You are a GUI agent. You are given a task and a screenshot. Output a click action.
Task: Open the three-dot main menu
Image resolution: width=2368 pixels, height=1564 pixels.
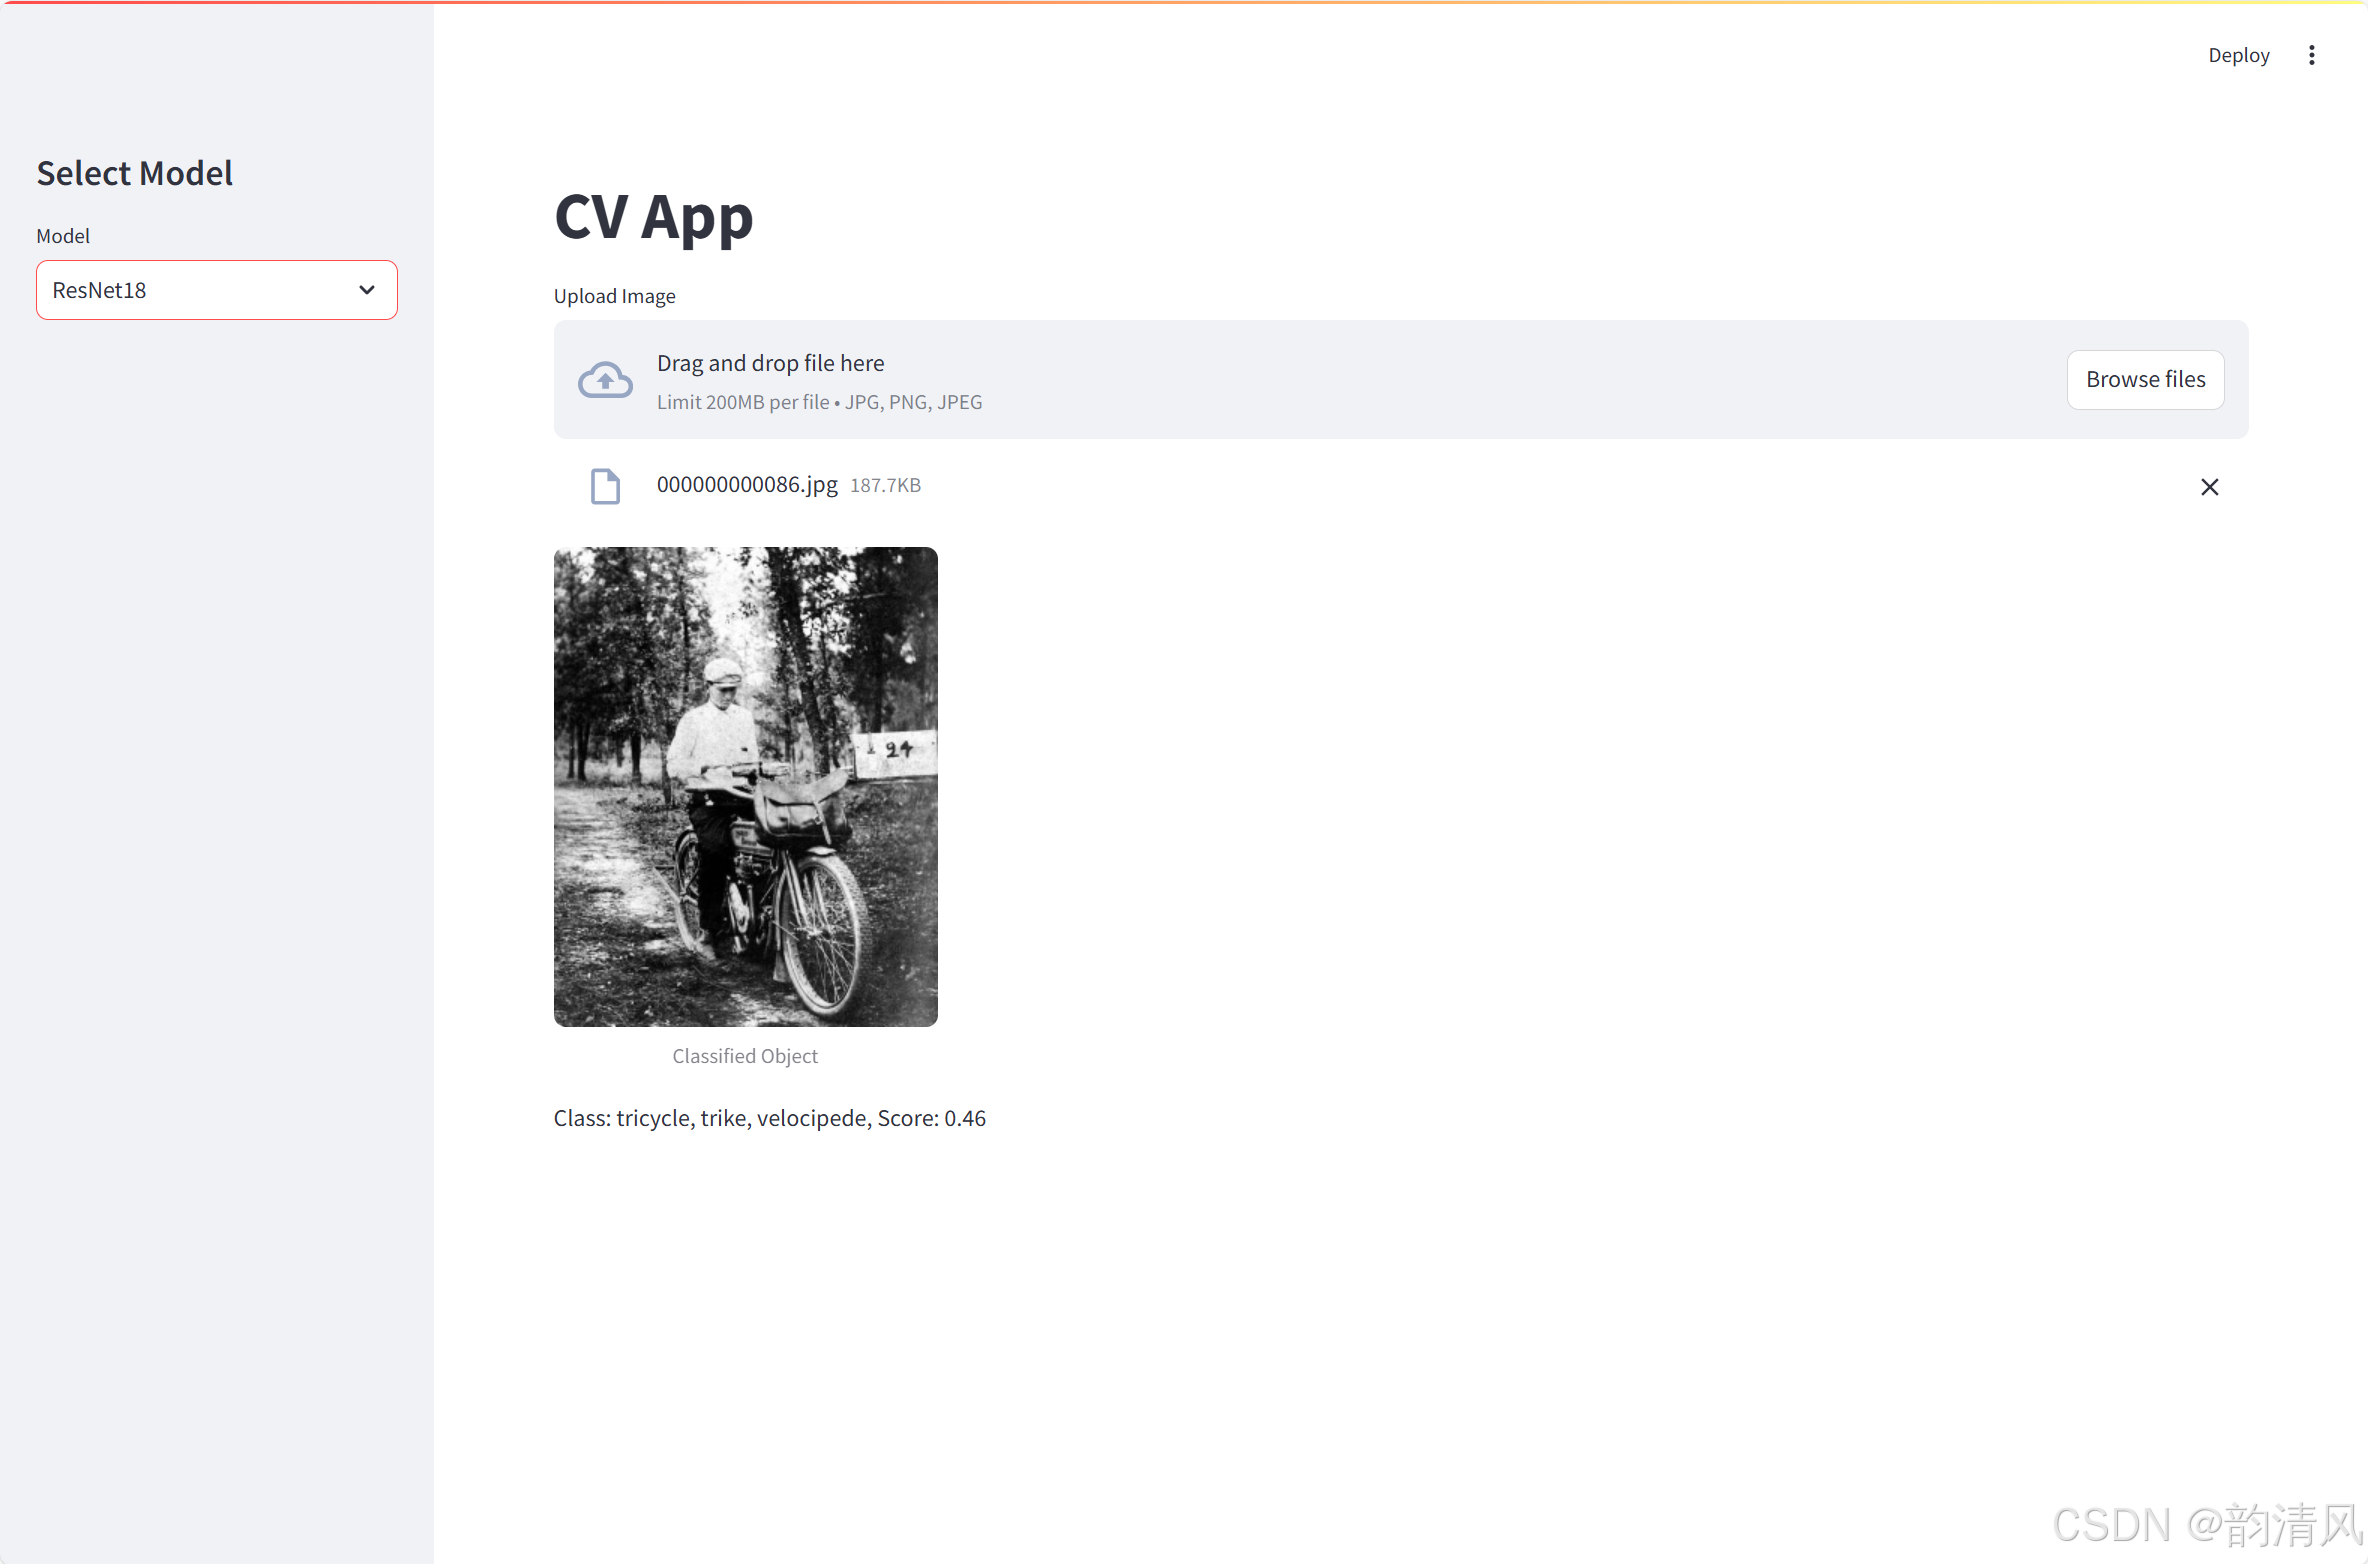(x=2311, y=55)
